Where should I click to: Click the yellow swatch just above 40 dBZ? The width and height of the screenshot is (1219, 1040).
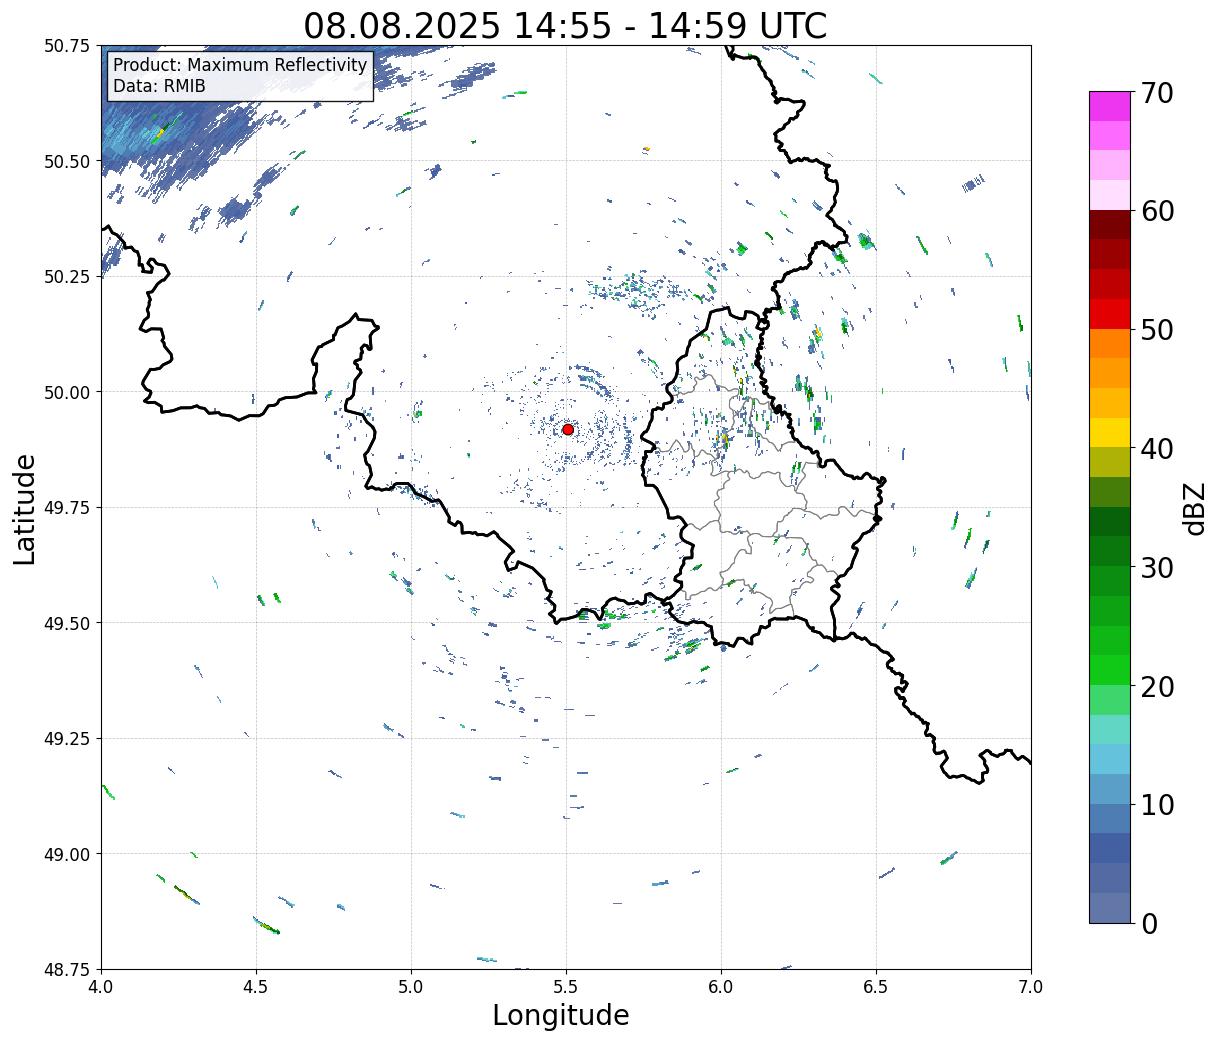coord(1110,433)
